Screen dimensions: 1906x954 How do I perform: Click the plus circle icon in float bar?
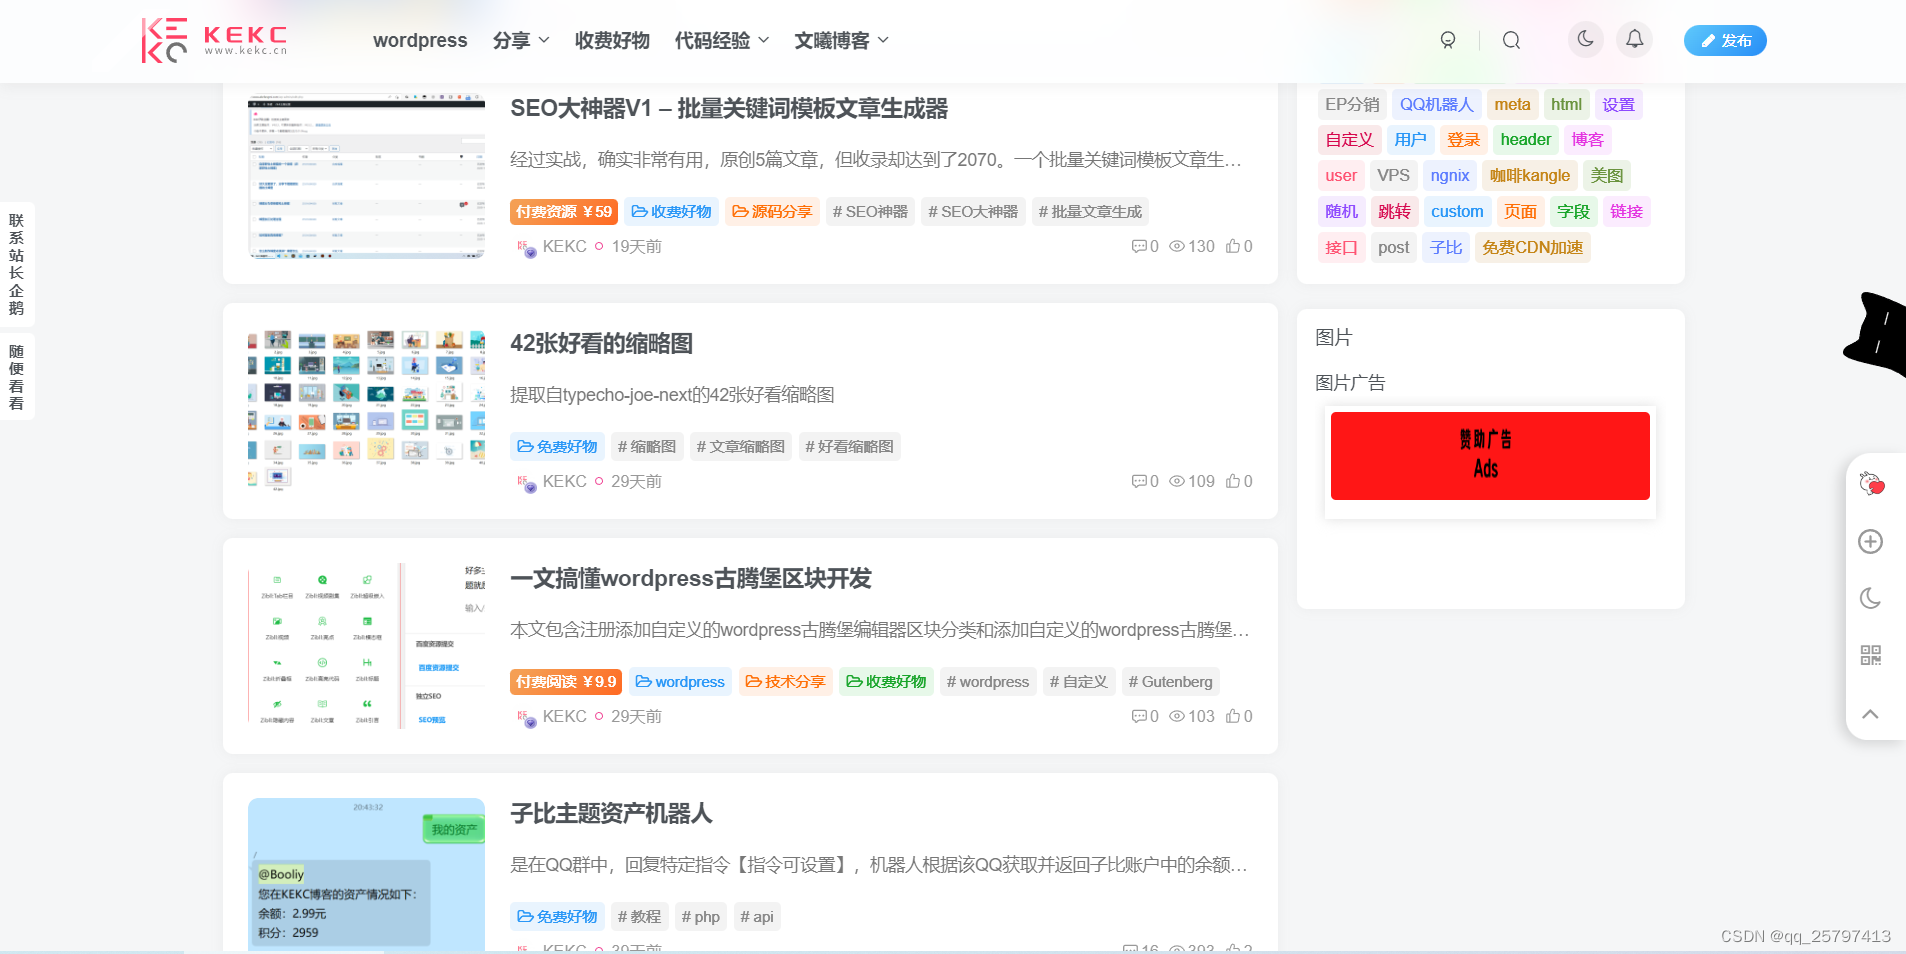(1871, 541)
